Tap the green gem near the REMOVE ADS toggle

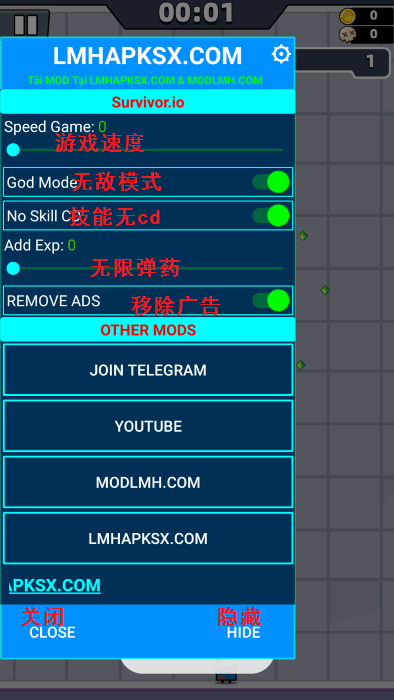pos(325,290)
